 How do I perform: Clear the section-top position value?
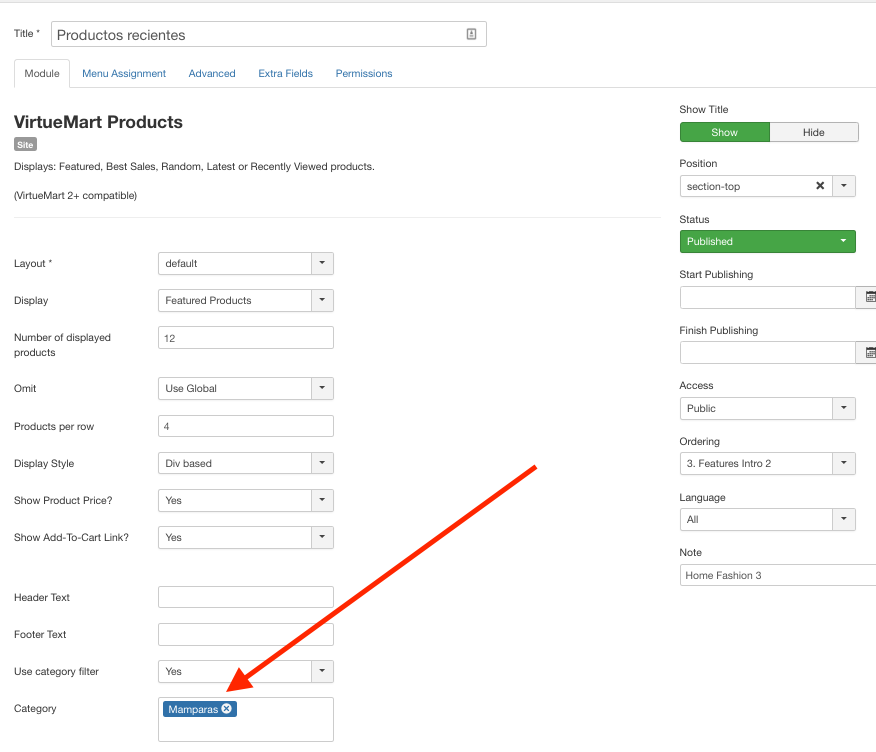tap(820, 186)
